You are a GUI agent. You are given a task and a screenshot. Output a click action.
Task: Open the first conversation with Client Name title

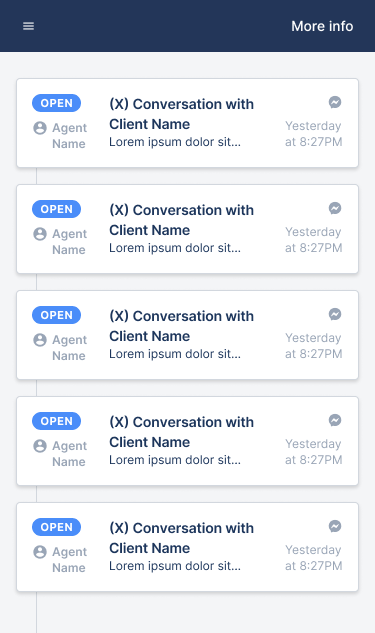[182, 114]
